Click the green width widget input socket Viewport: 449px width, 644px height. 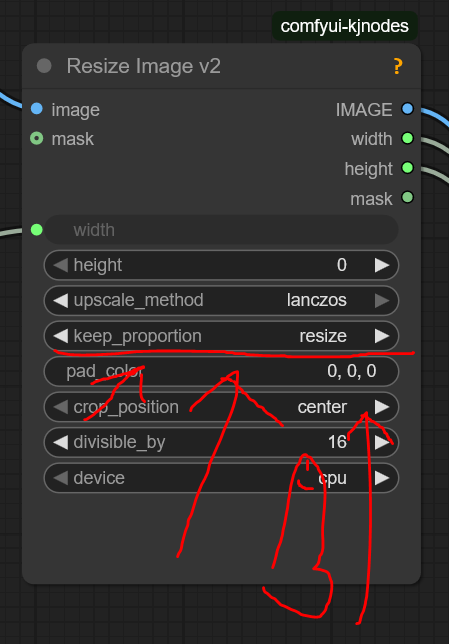[x=37, y=230]
